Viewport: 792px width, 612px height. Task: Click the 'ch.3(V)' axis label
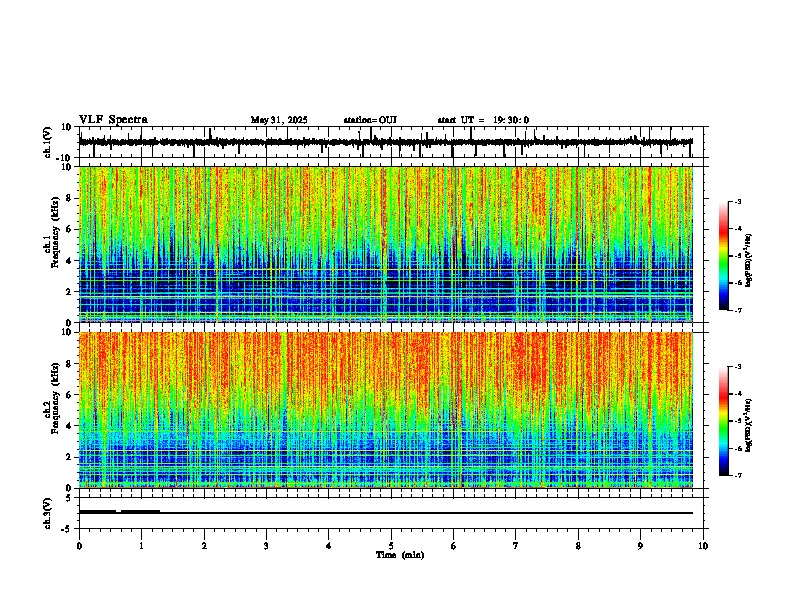coord(49,513)
